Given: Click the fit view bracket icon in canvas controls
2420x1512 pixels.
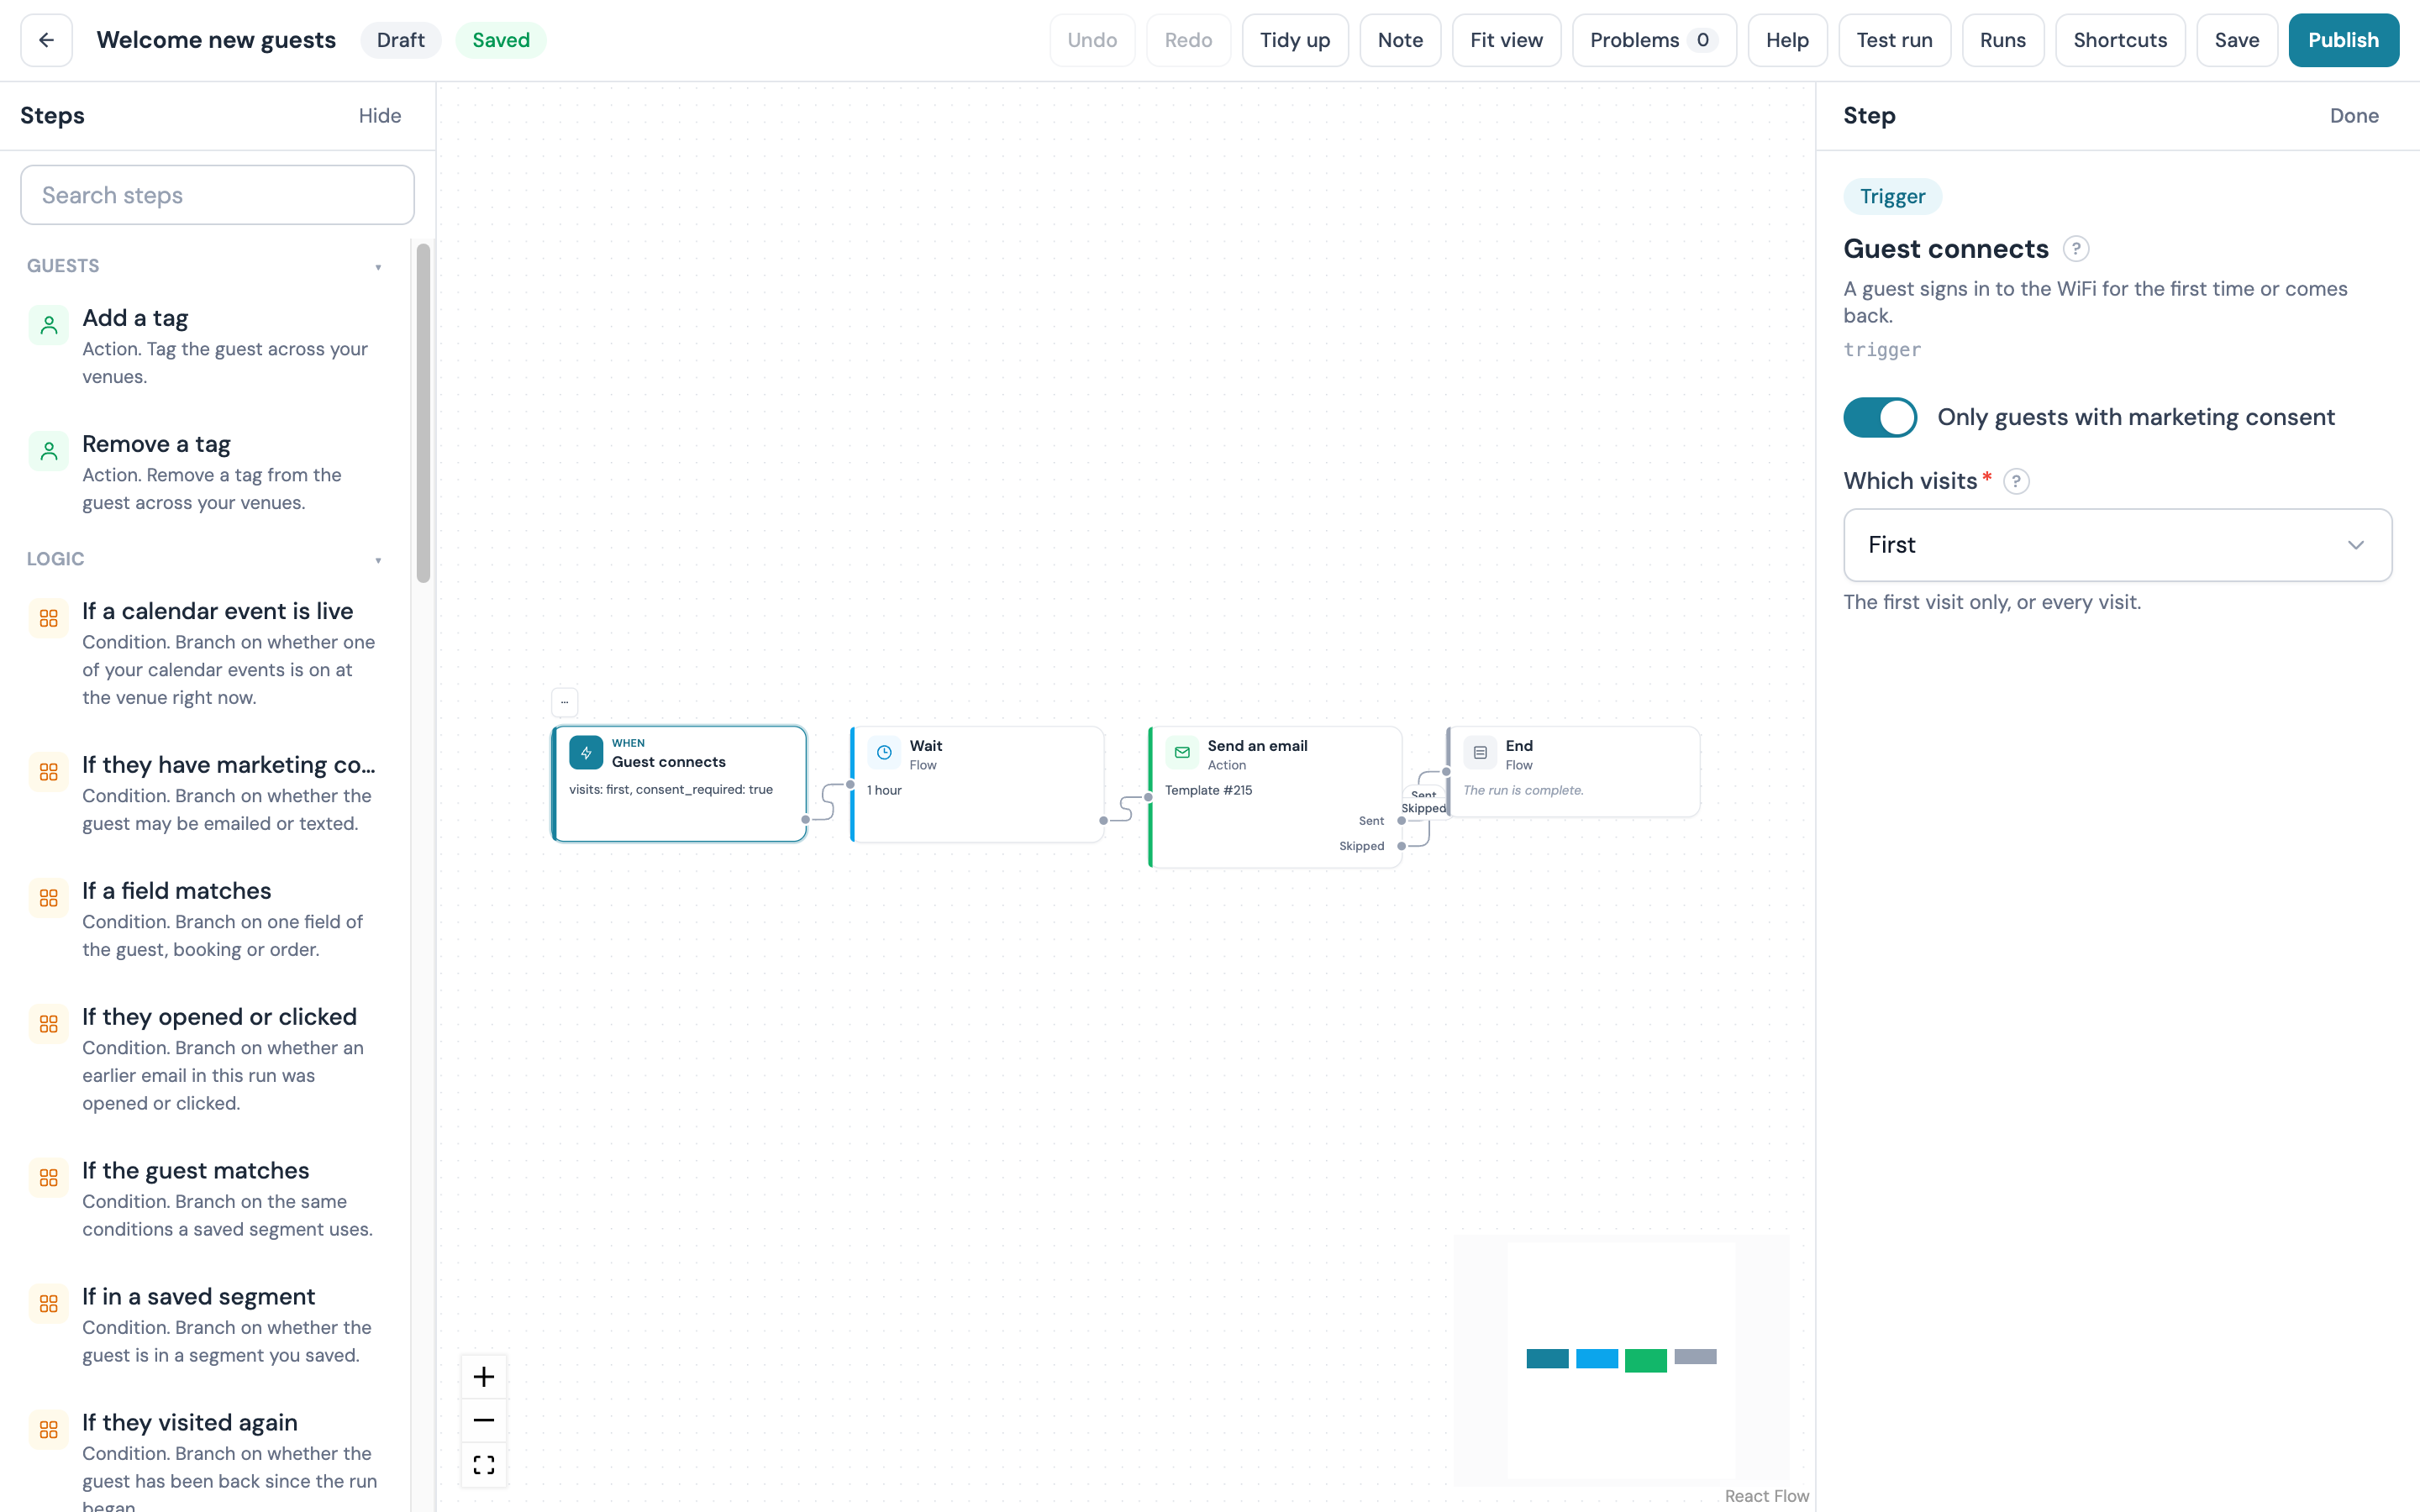Looking at the screenshot, I should click(x=484, y=1464).
